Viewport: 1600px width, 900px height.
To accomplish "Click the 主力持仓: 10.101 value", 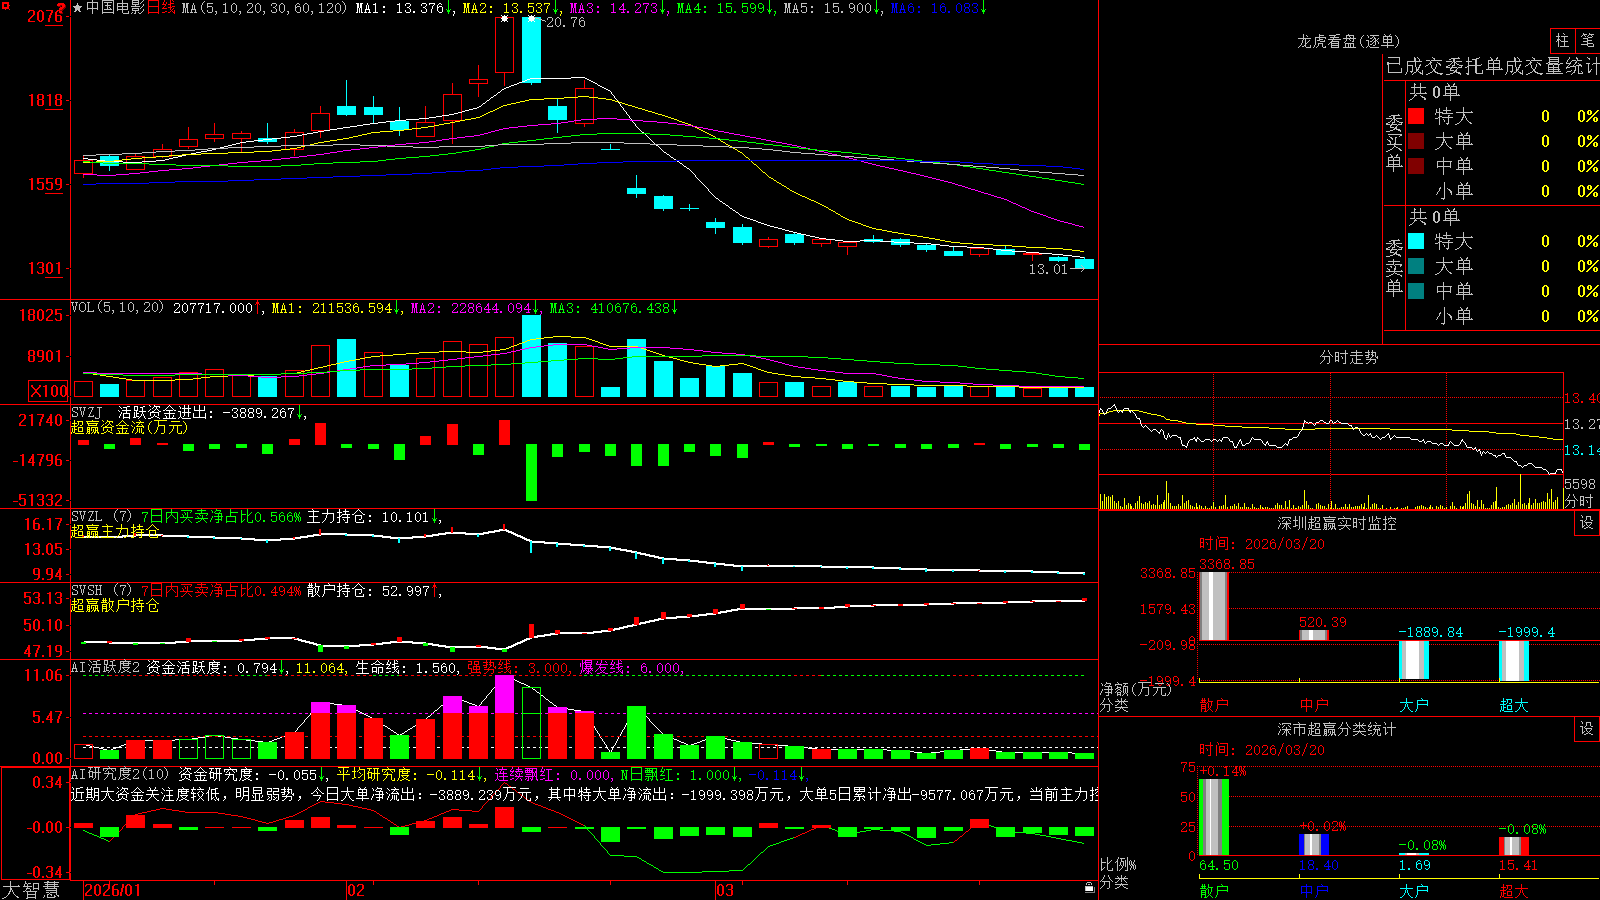I will [367, 517].
